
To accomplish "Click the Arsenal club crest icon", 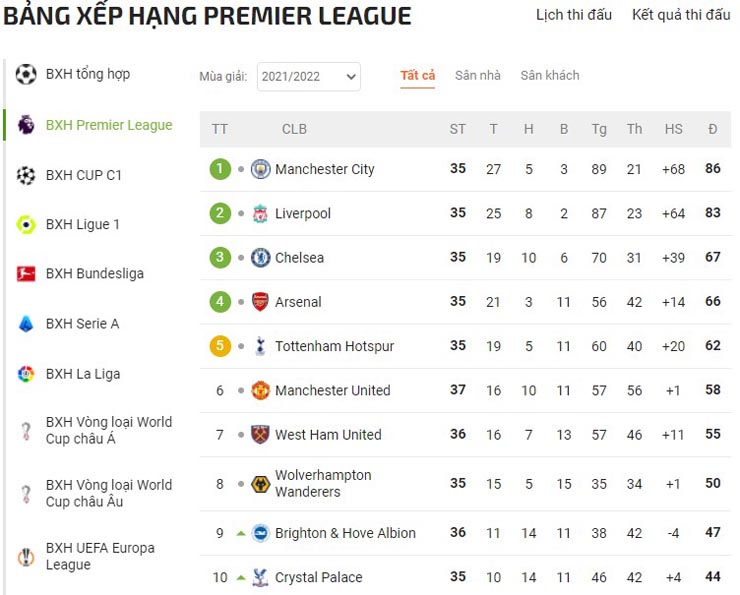I will click(x=260, y=301).
